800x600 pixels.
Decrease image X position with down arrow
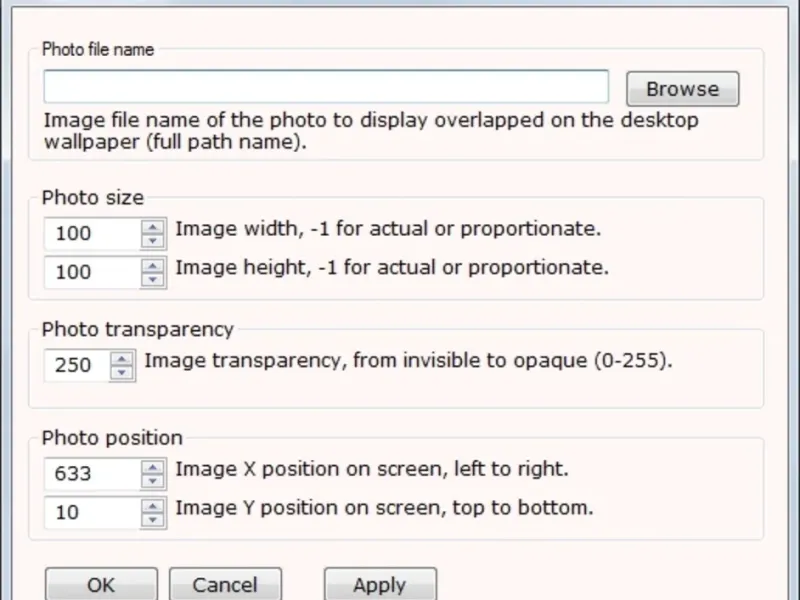click(x=153, y=480)
